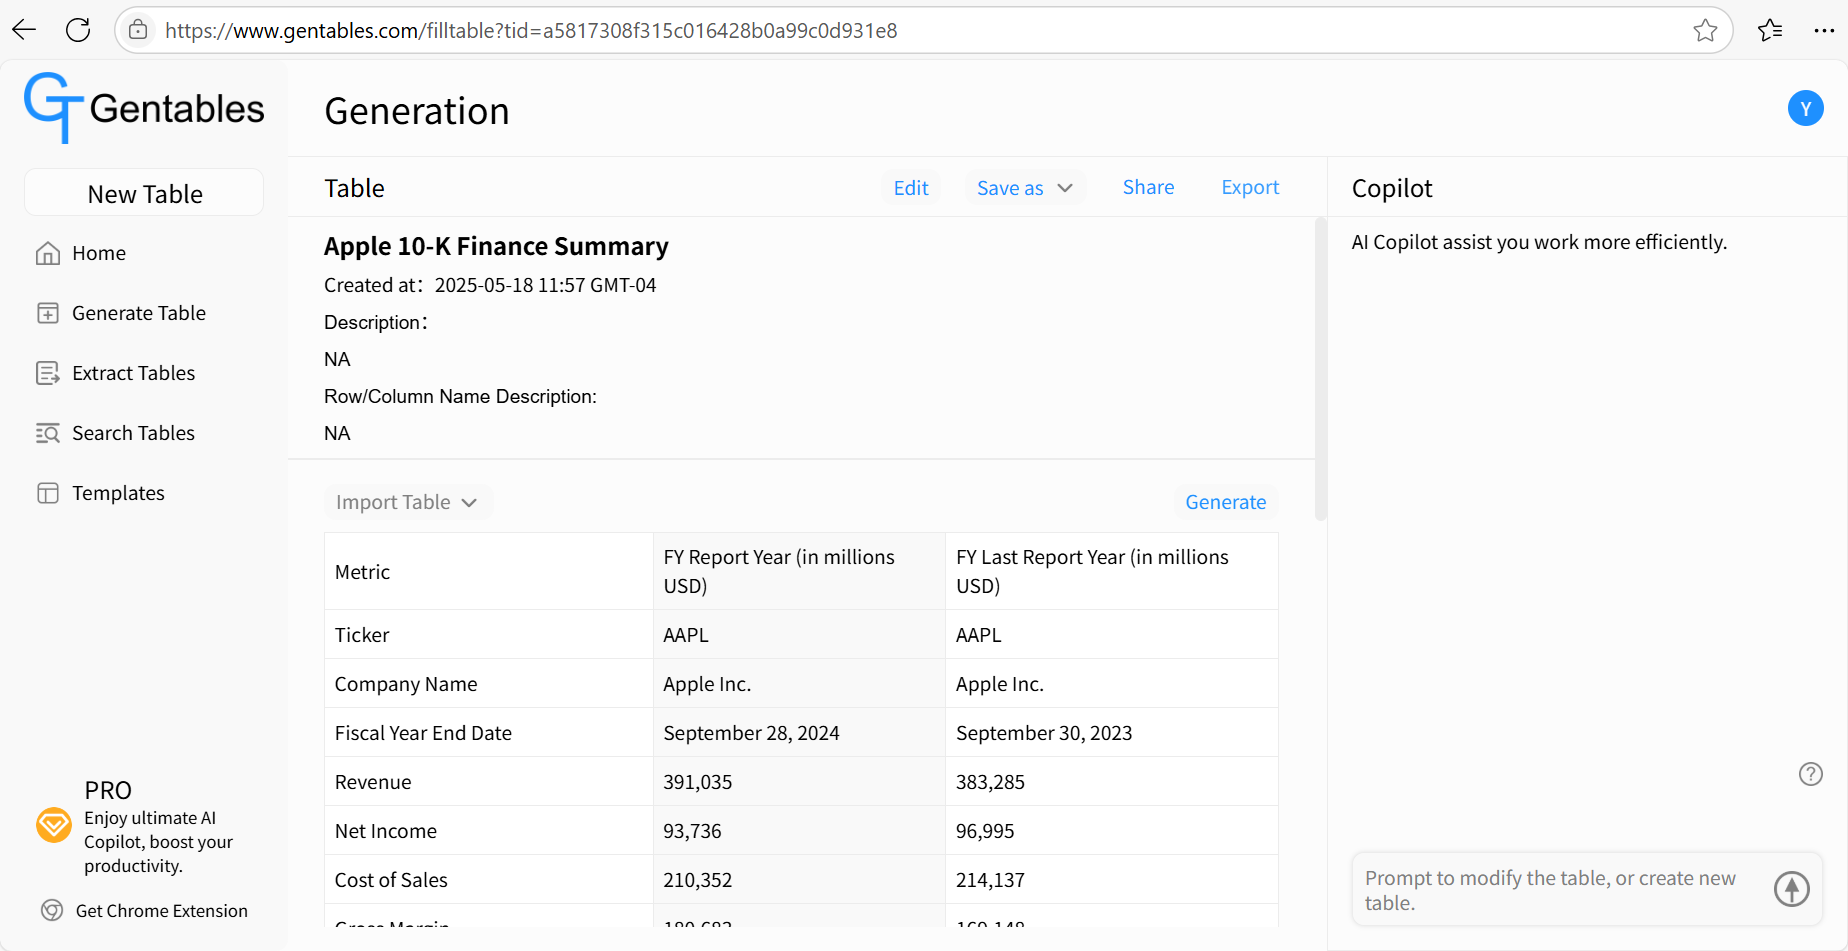This screenshot has height=951, width=1848.
Task: Open the help question mark icon
Action: click(1810, 774)
